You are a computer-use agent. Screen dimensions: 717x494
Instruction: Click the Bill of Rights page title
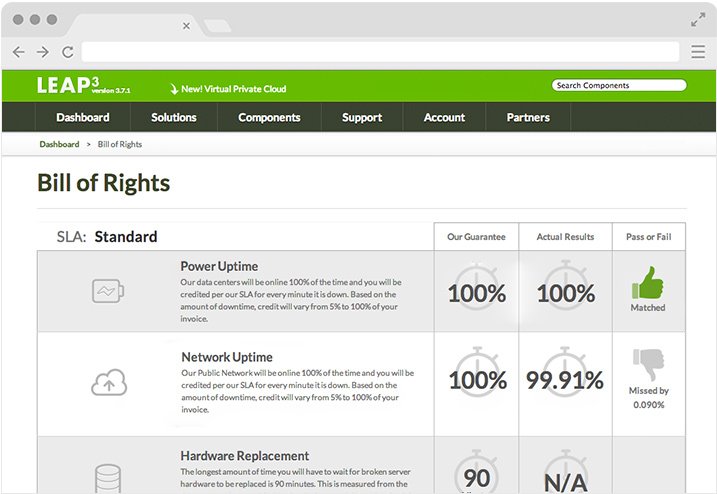[103, 183]
